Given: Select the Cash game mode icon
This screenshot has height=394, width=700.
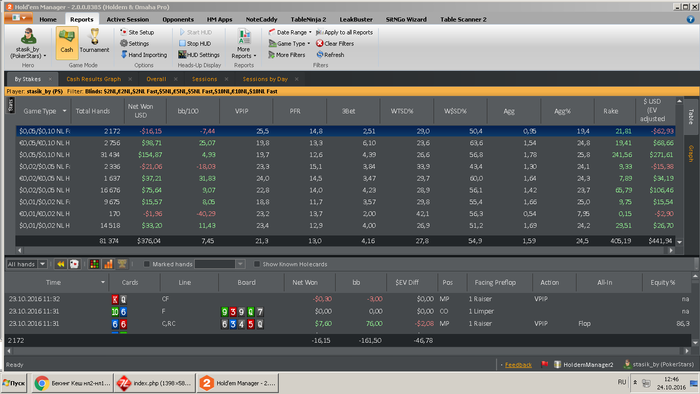Looking at the screenshot, I should [67, 42].
